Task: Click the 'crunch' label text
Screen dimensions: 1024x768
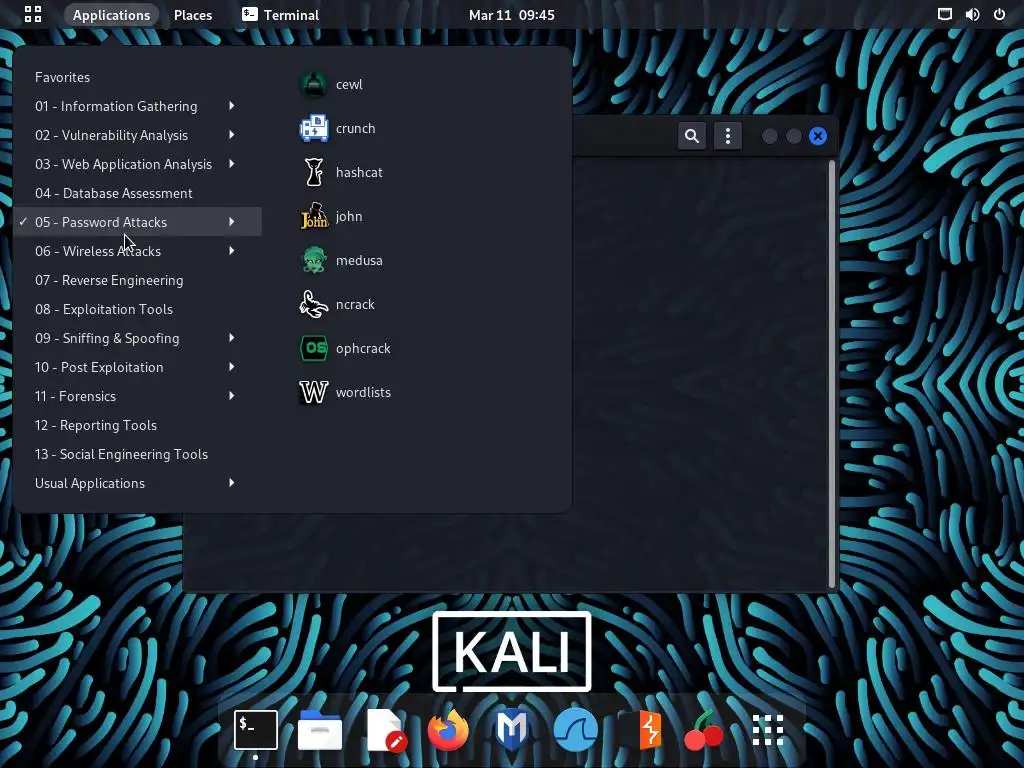Action: [x=355, y=129]
